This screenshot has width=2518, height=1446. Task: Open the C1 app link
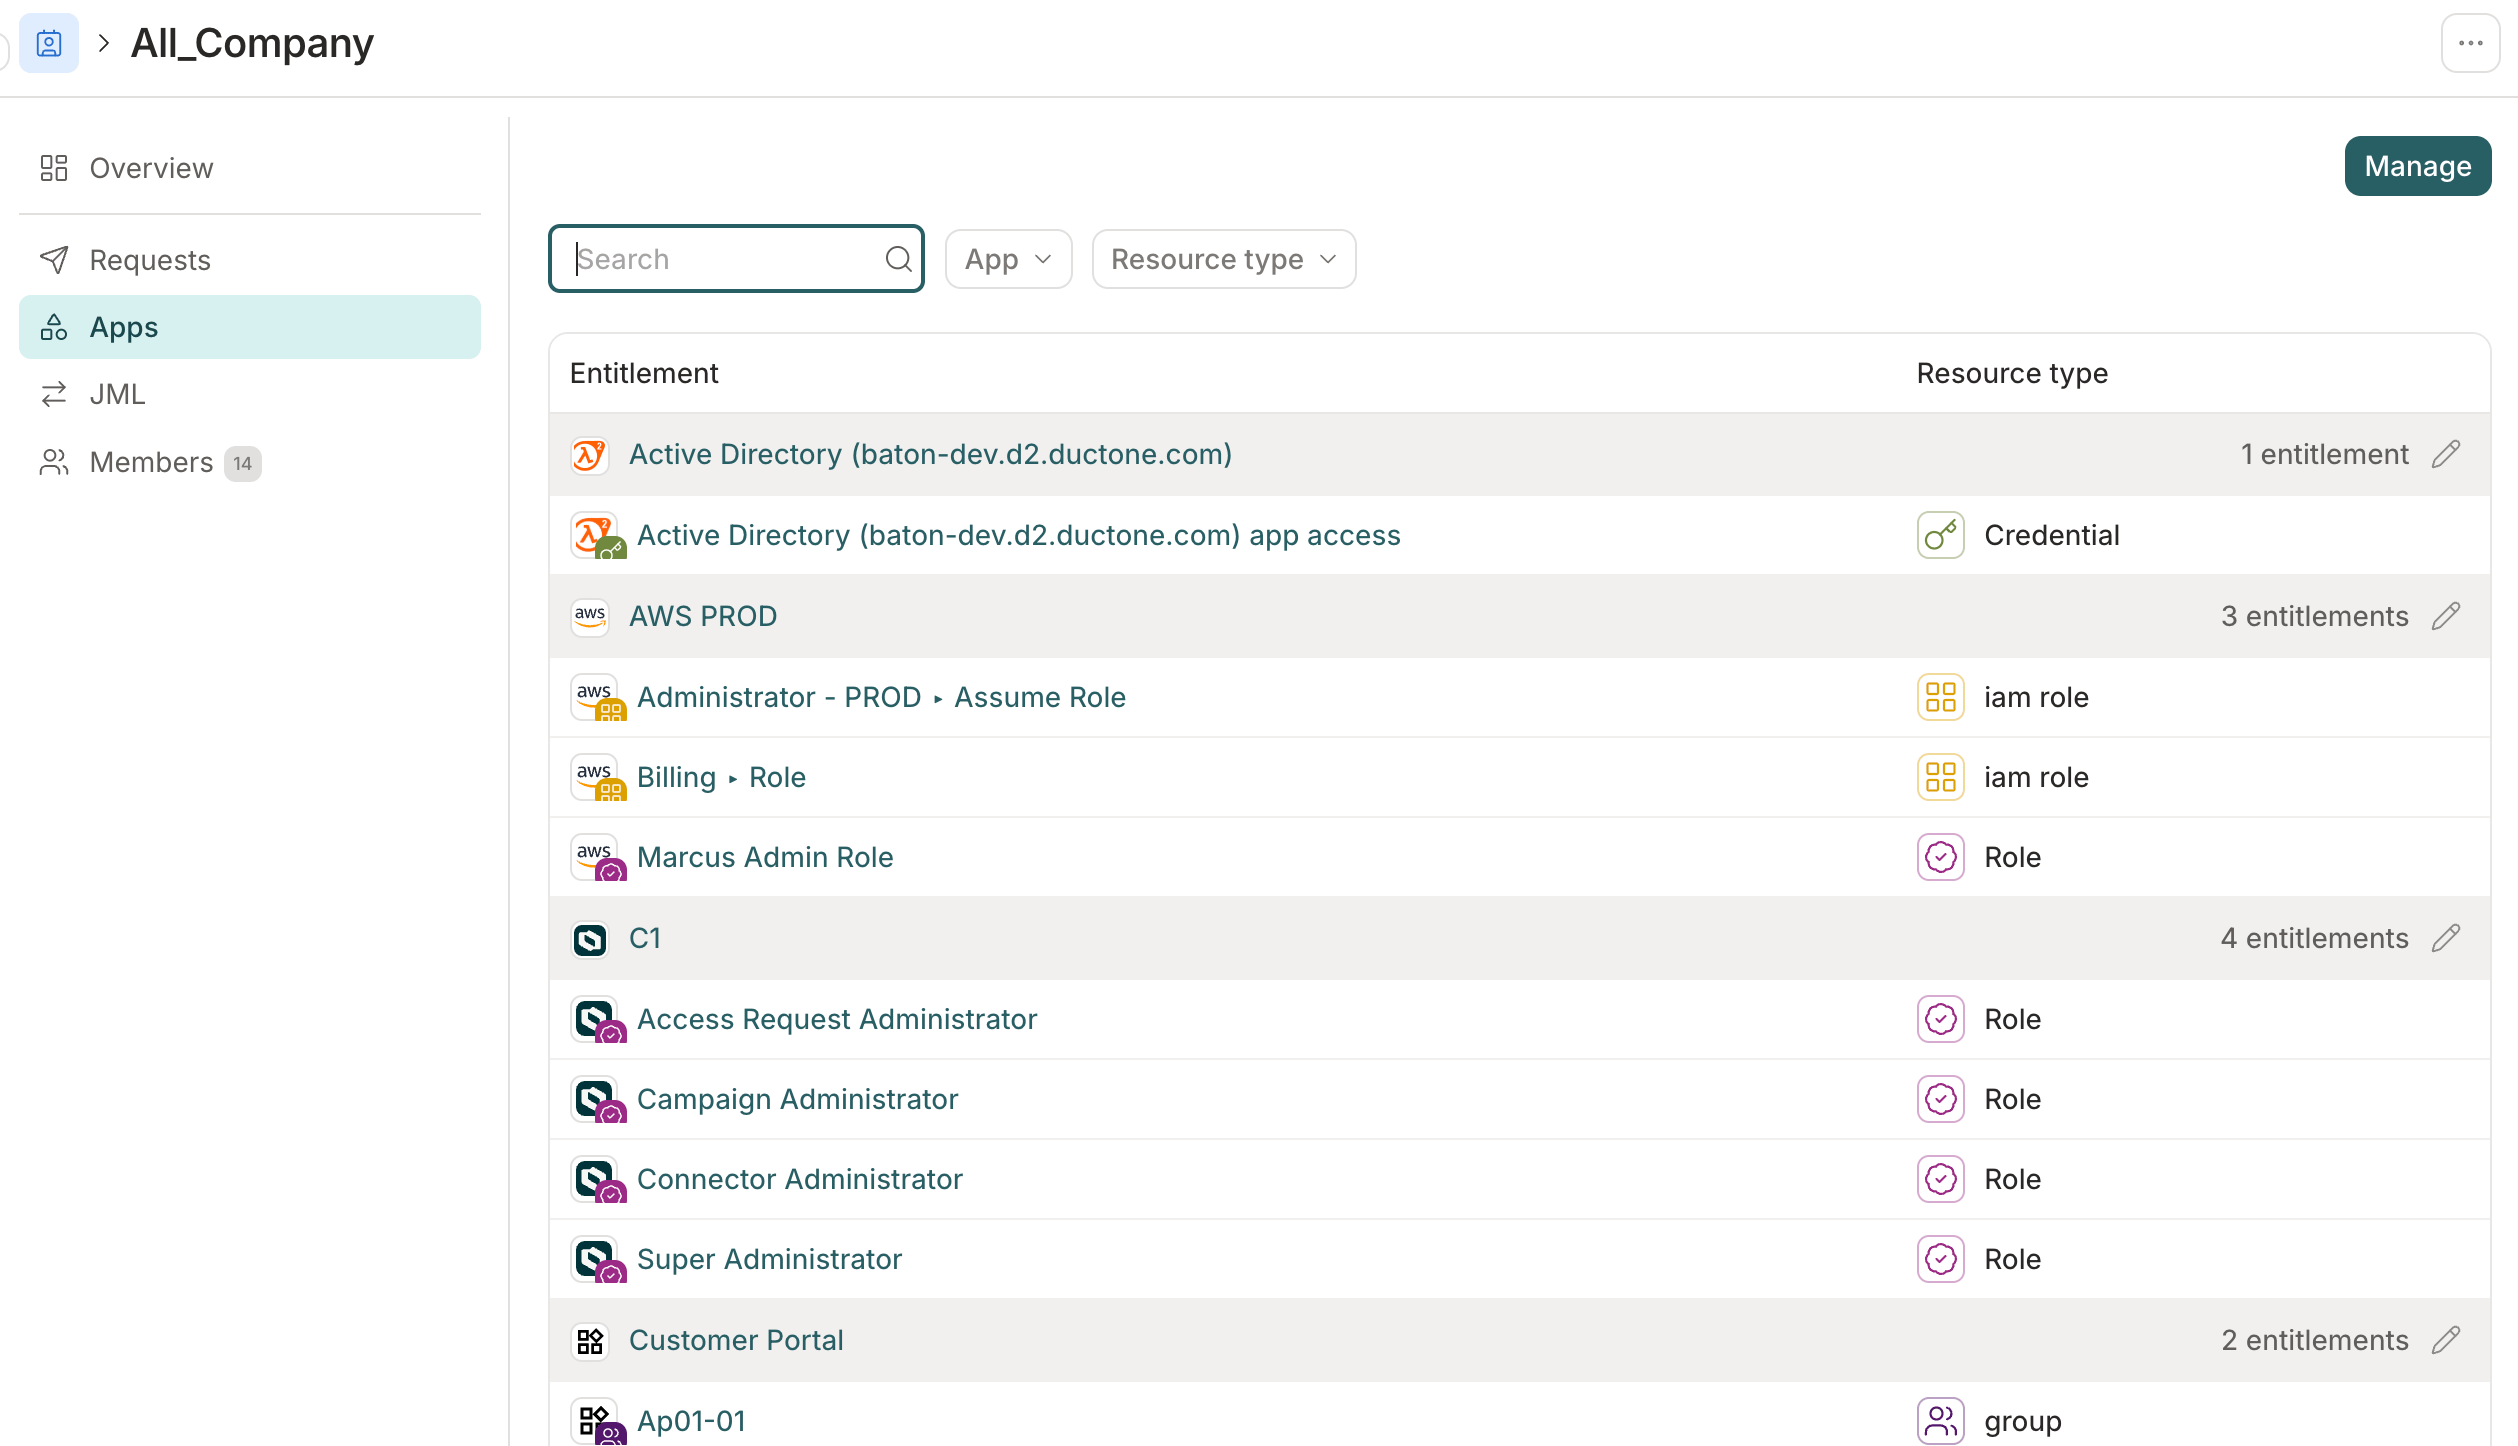point(645,938)
